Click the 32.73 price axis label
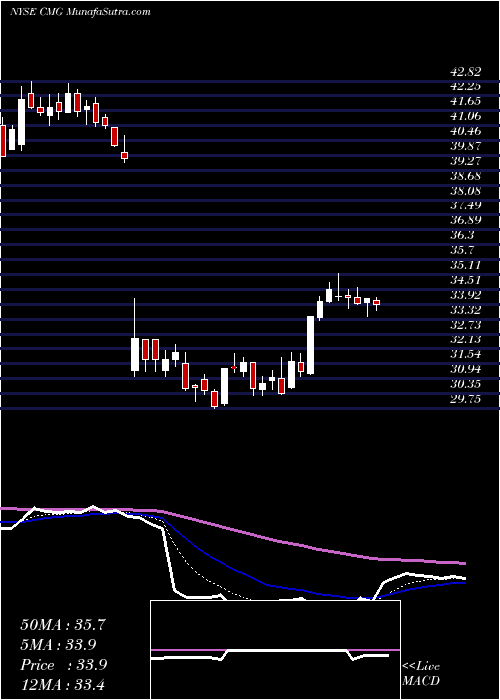The image size is (500, 700). click(465, 325)
